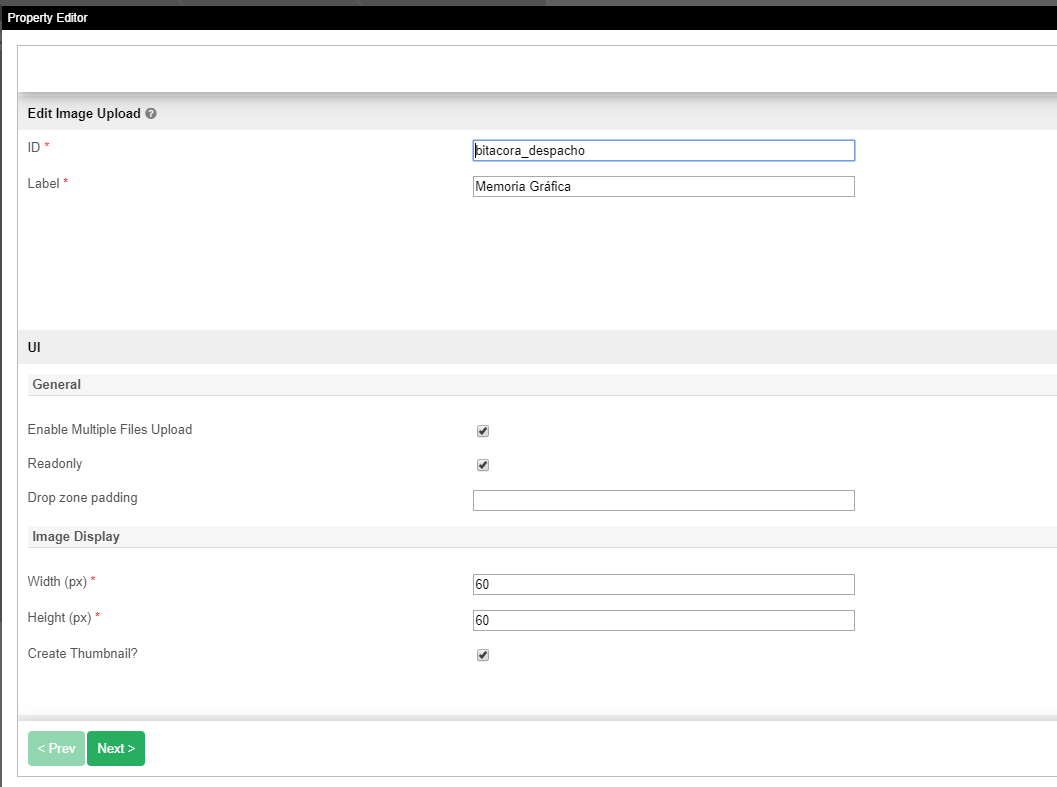This screenshot has height=787, width=1057.
Task: Select the Width (px) input box
Action: [663, 584]
